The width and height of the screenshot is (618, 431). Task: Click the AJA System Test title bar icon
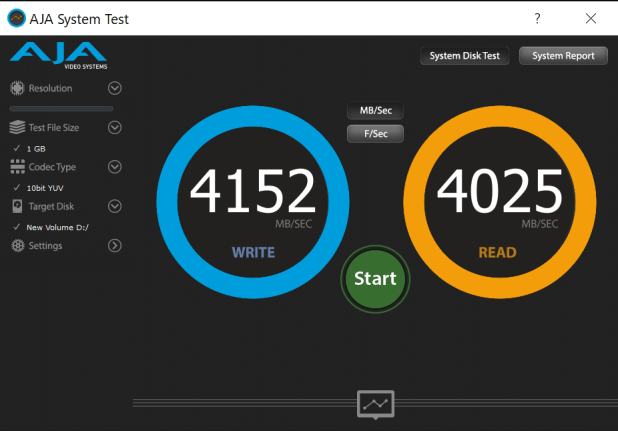(17, 19)
